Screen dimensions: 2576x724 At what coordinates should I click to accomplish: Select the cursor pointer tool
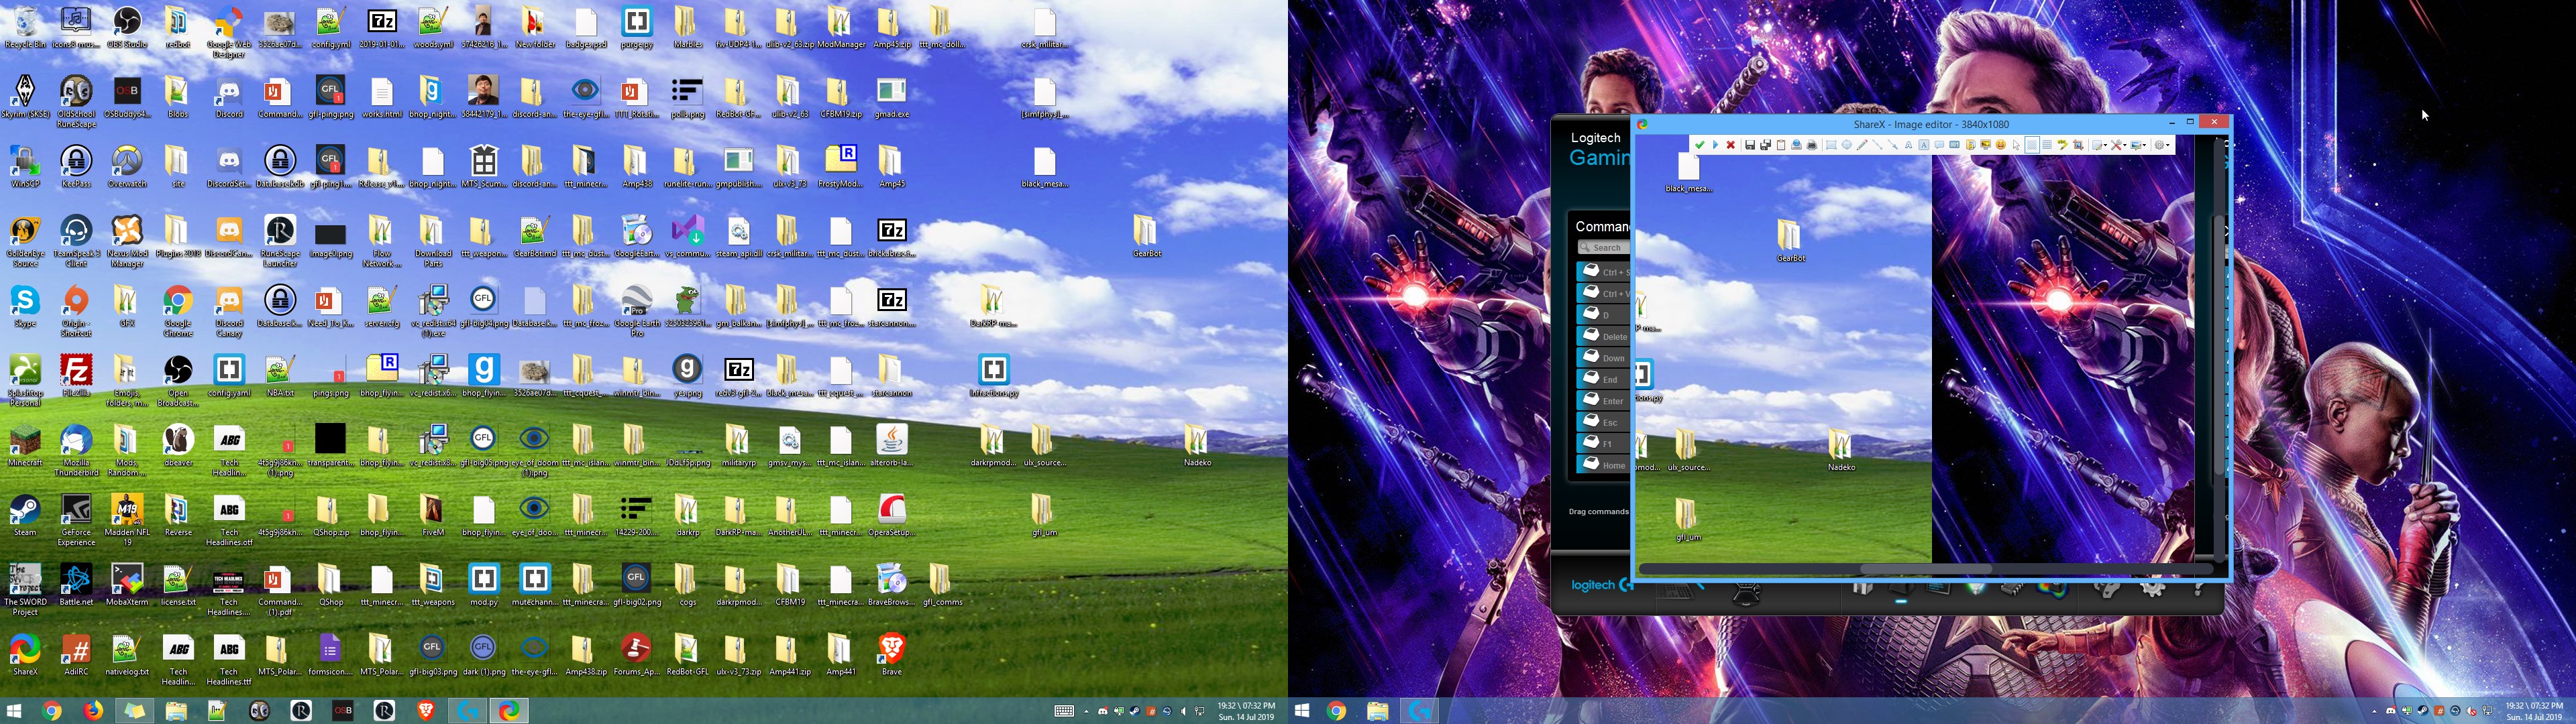pos(2017,145)
